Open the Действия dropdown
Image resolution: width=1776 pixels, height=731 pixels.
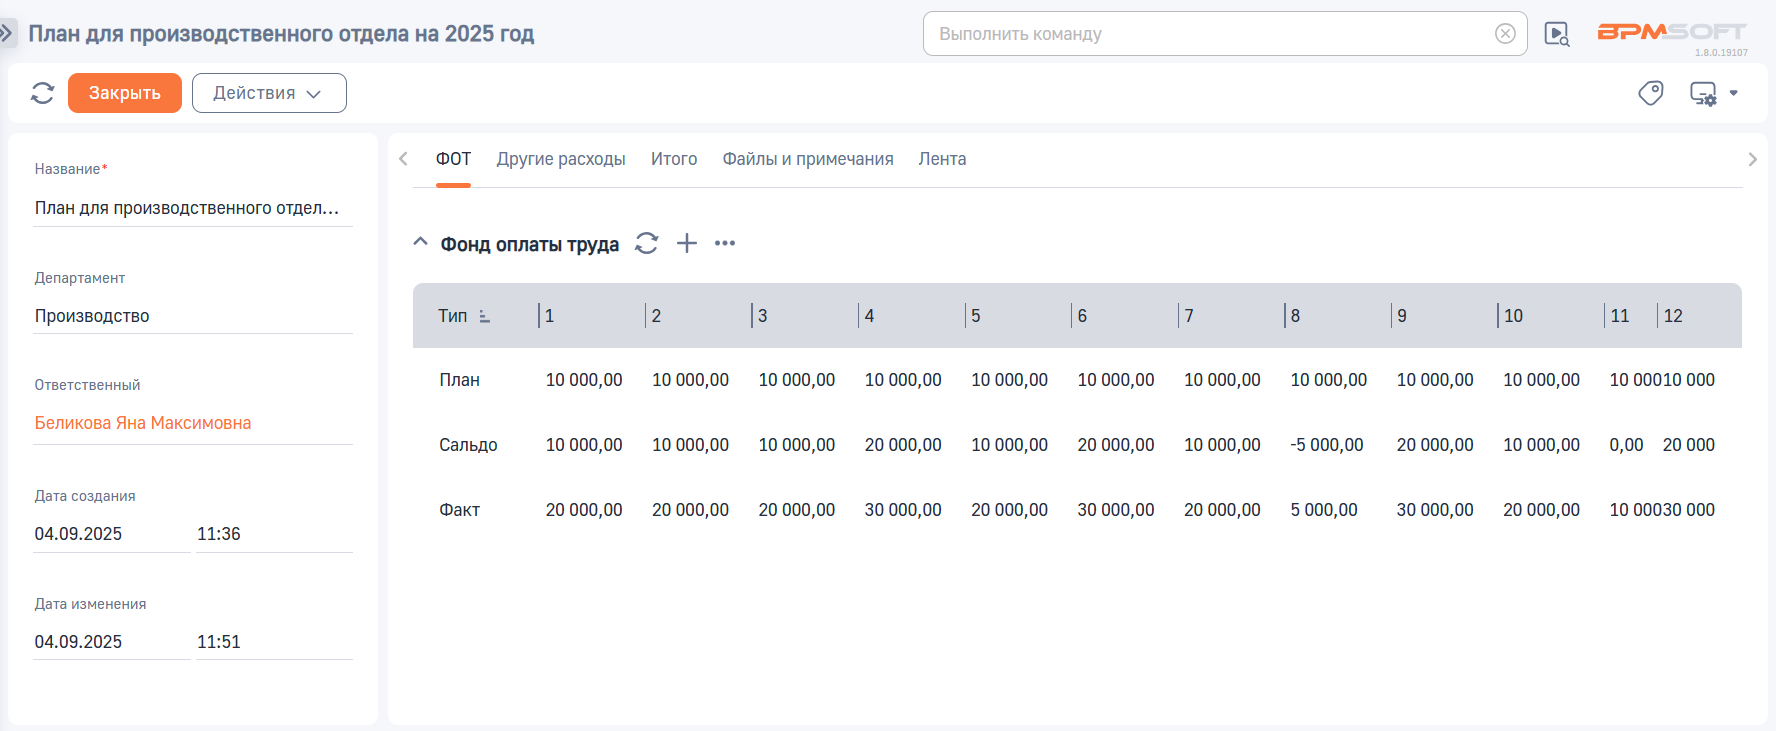pyautogui.click(x=269, y=93)
